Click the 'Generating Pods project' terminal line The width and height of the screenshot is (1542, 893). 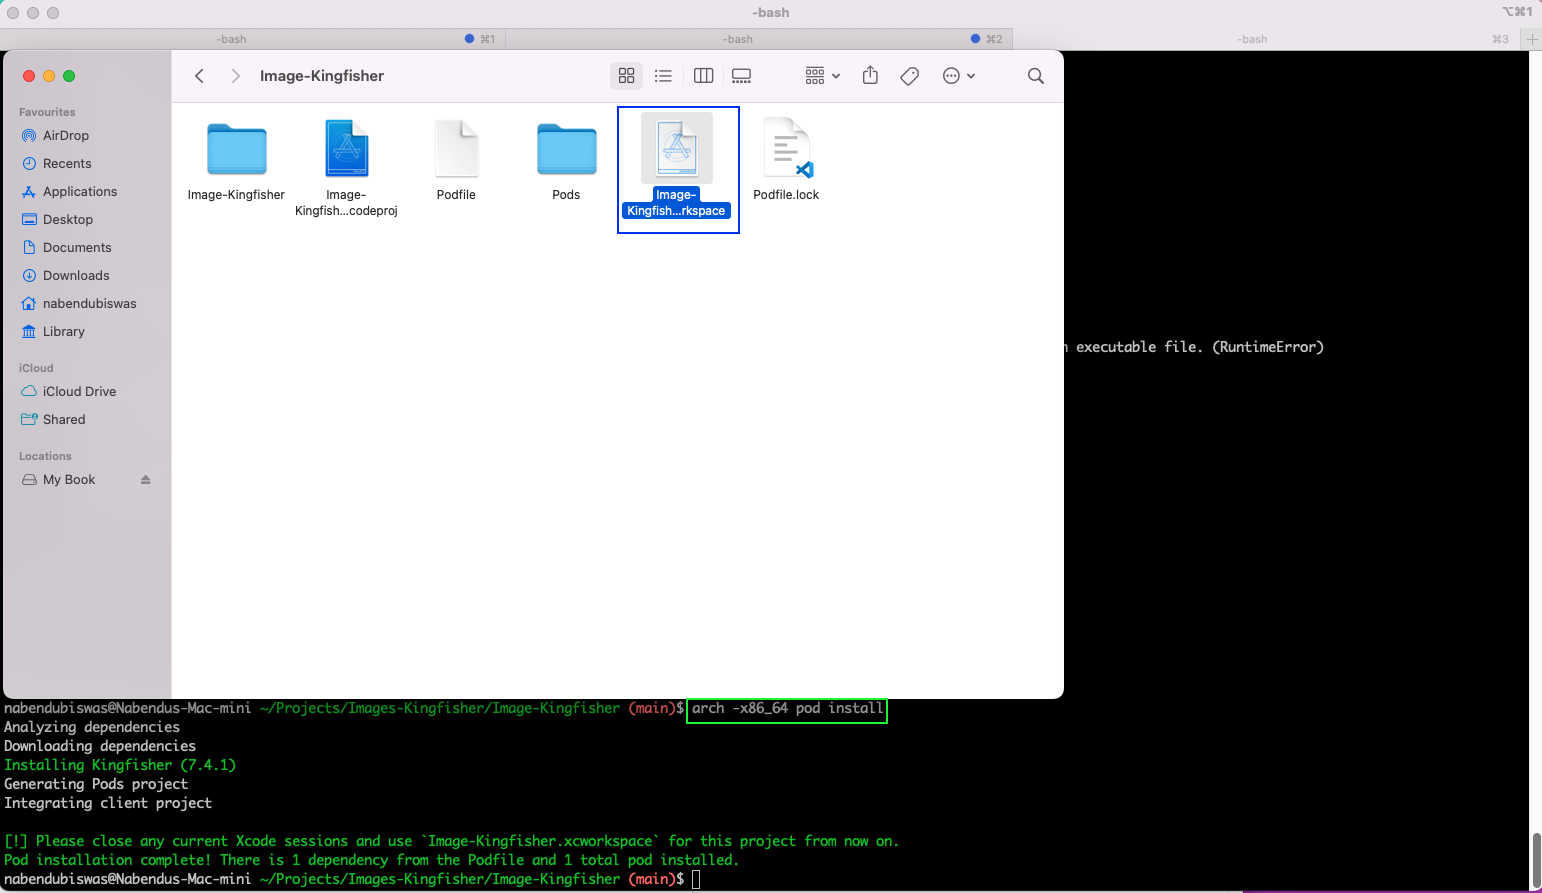(x=96, y=784)
